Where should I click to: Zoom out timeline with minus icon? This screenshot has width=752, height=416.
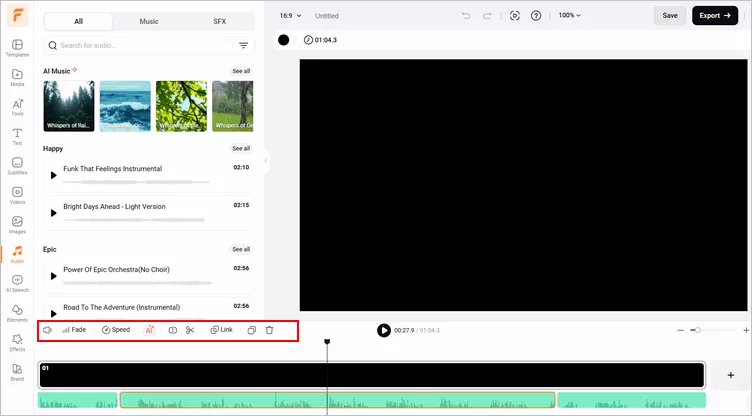pyautogui.click(x=681, y=330)
